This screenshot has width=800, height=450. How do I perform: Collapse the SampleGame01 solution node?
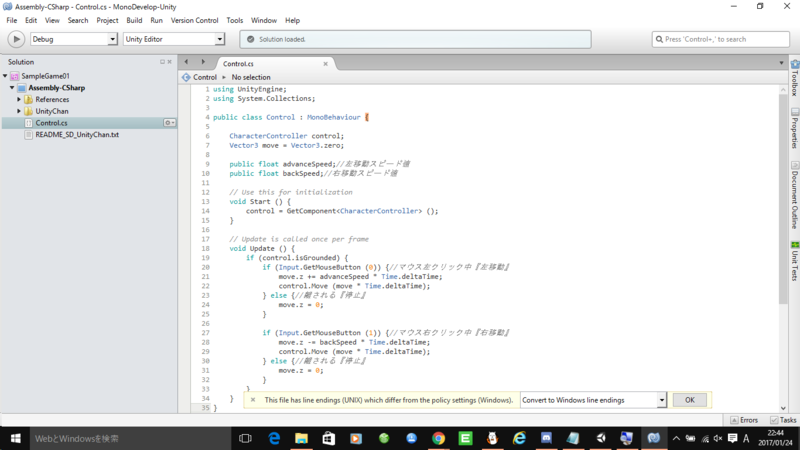point(5,76)
